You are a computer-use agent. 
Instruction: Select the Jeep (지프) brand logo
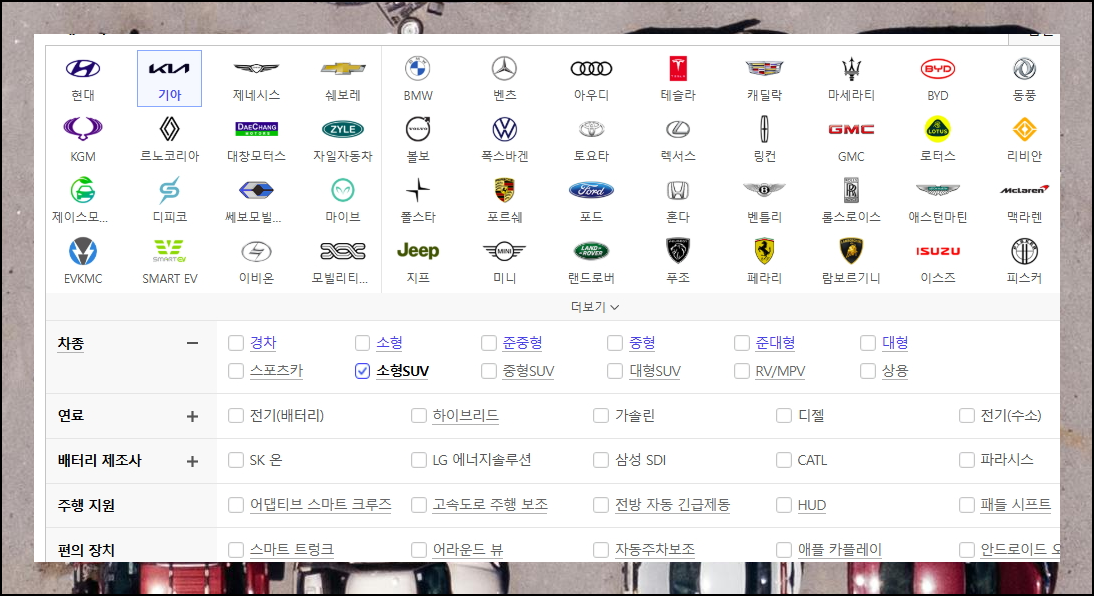(x=418, y=251)
